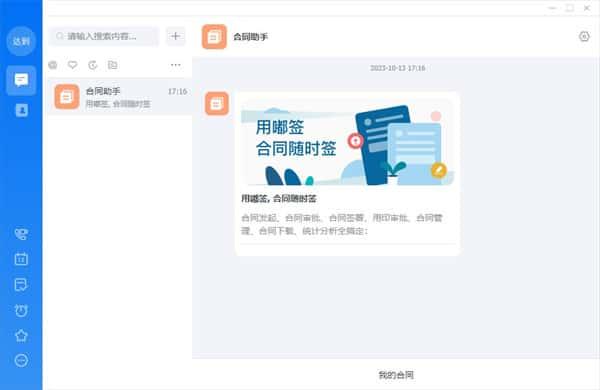Open the calendar icon in sidebar

click(21, 259)
